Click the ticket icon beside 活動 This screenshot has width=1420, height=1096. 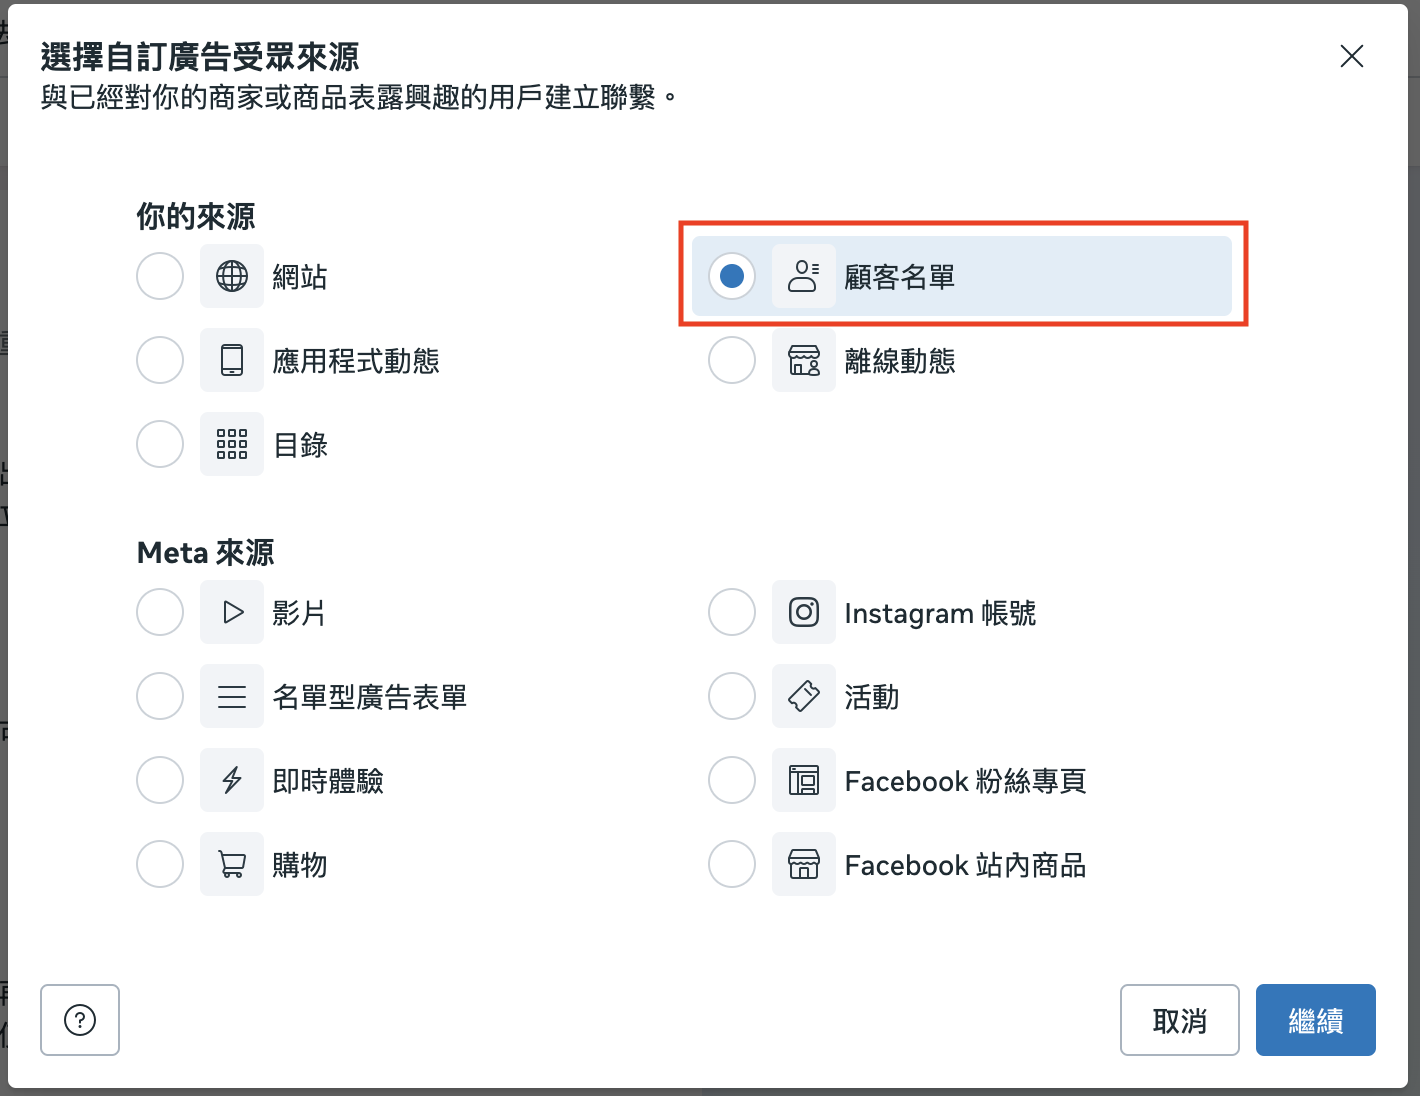(x=804, y=696)
